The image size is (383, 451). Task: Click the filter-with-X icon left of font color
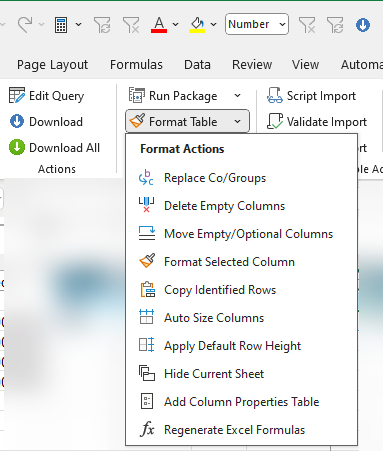click(x=131, y=25)
